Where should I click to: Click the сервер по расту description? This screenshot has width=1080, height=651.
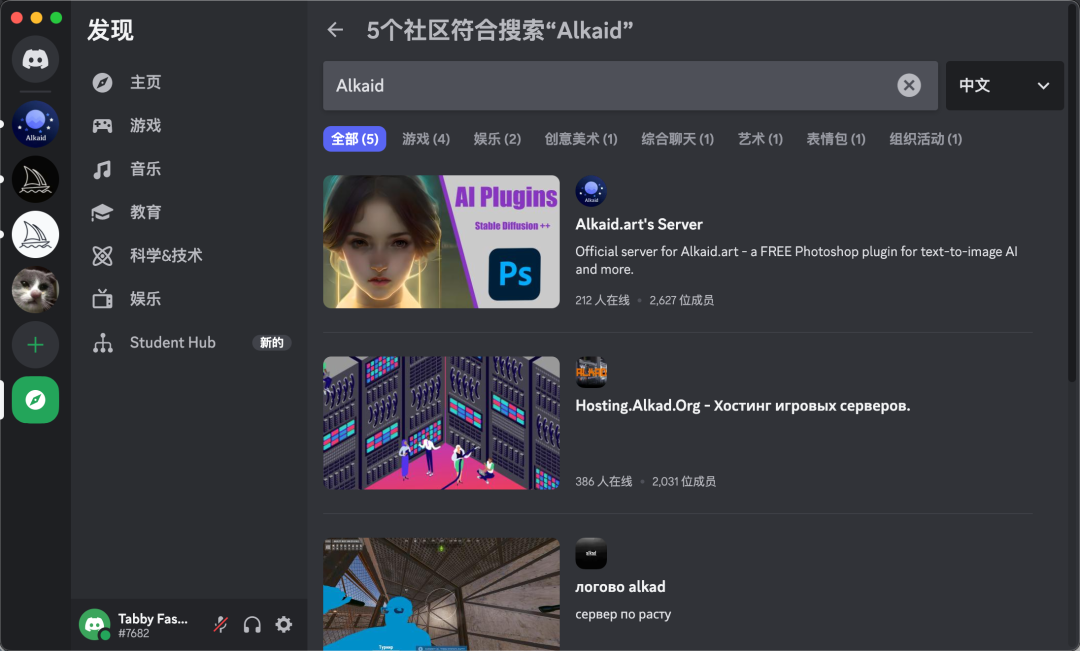623,614
